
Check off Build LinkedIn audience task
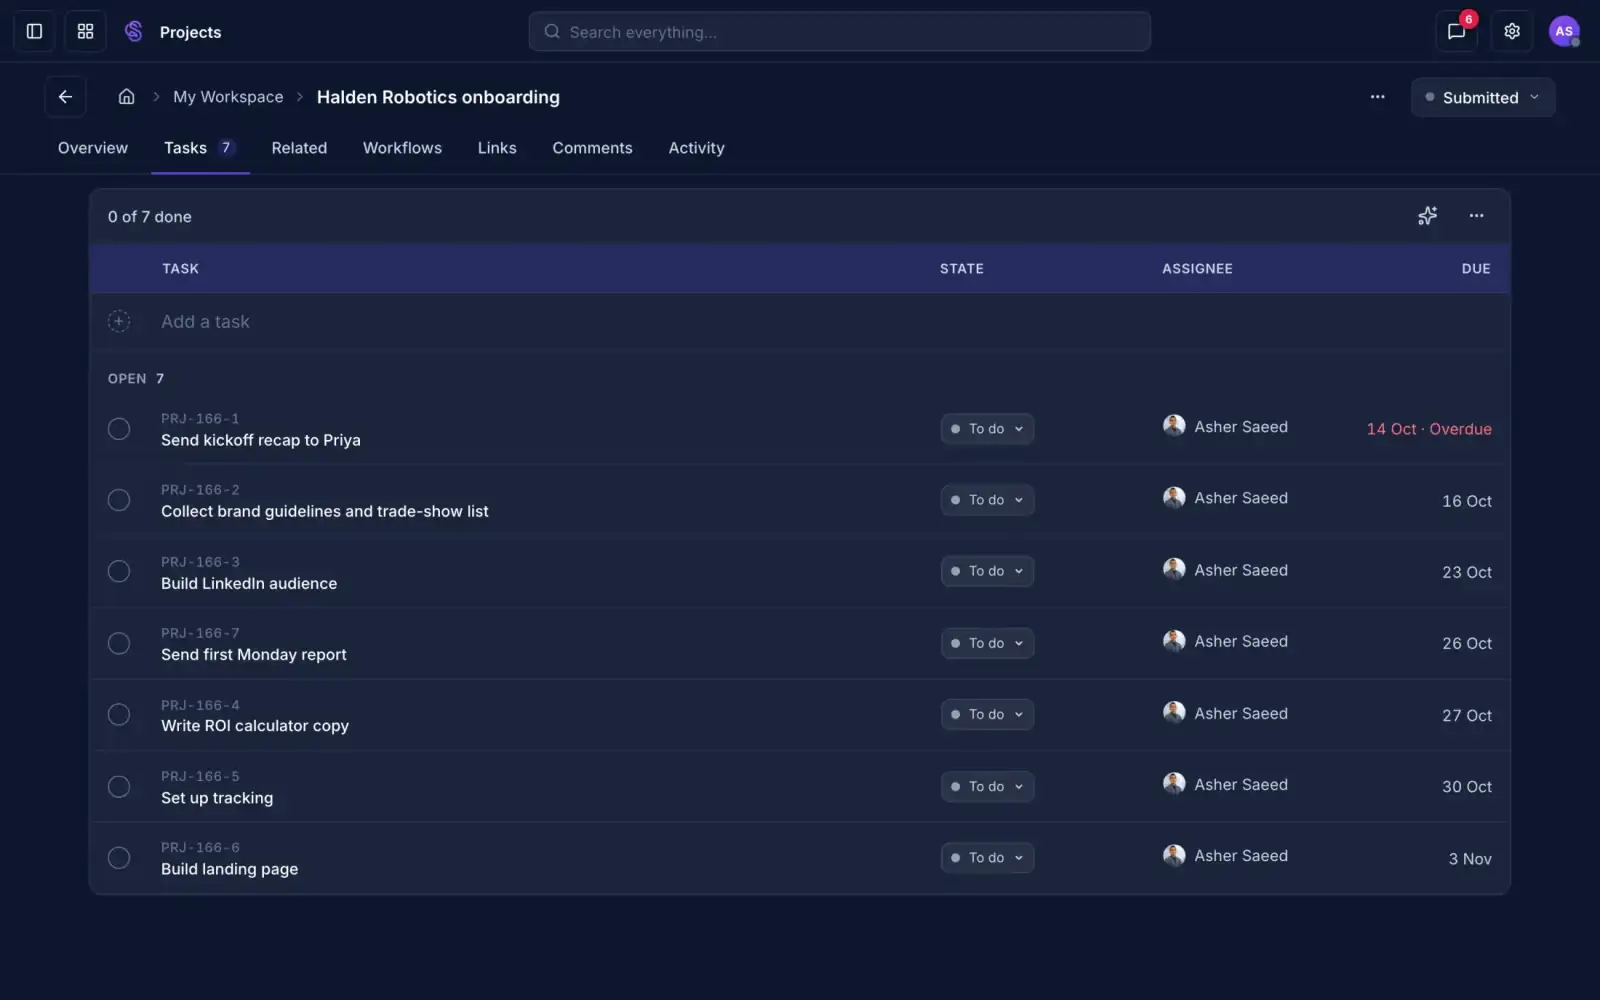119,572
